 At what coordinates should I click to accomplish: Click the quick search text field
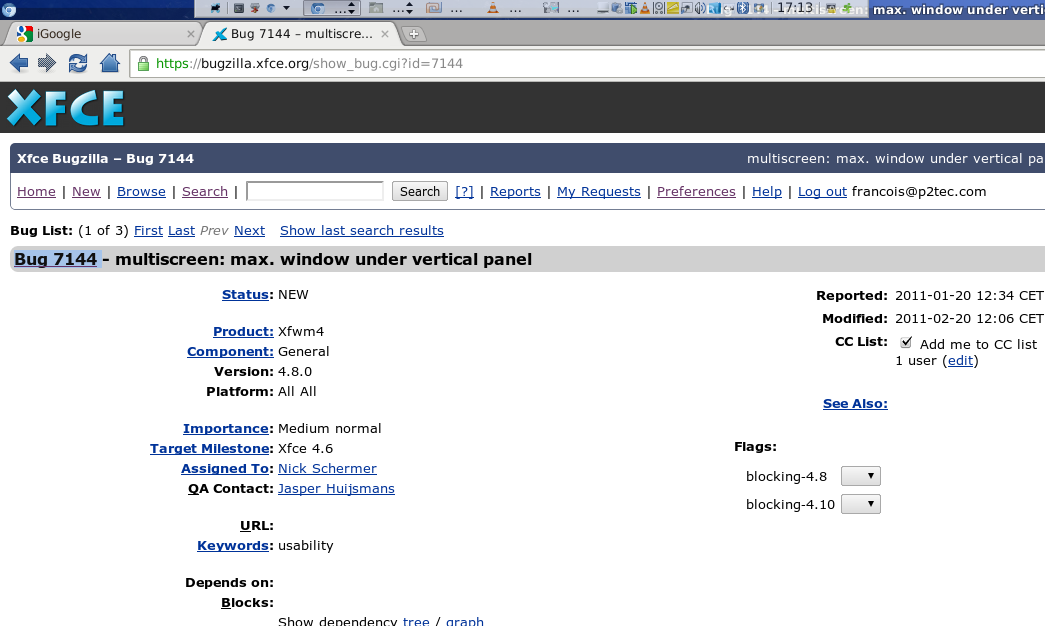coord(315,191)
